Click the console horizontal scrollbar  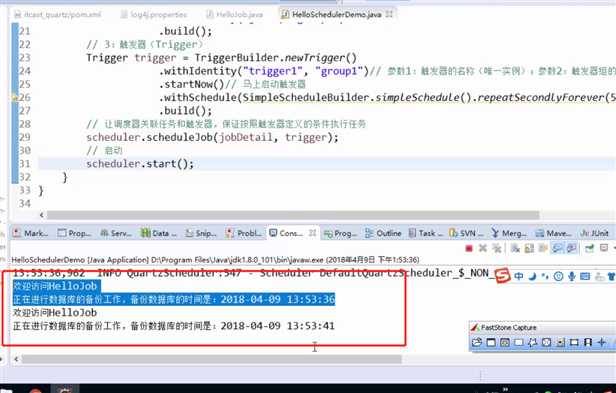(212, 359)
